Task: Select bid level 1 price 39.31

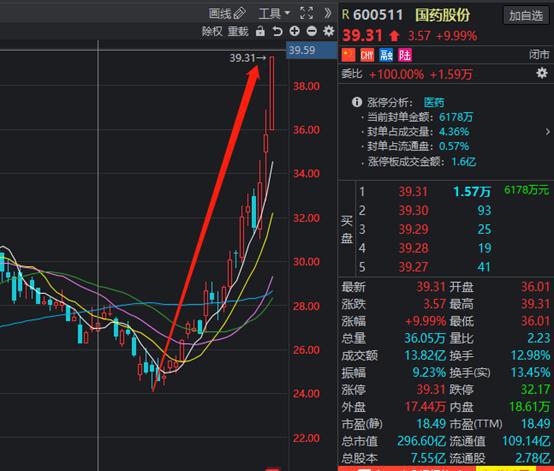Action: (413, 192)
